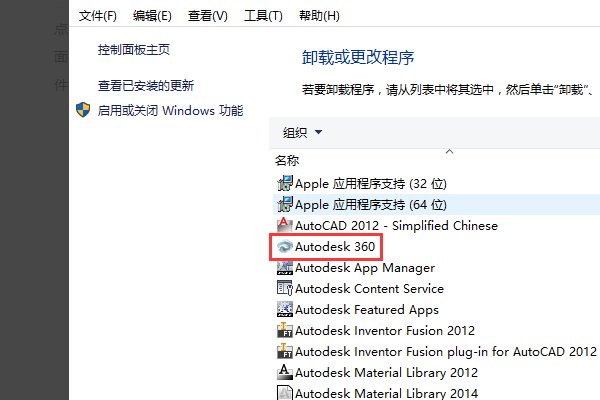Open the 帮助(H) menu

[319, 16]
